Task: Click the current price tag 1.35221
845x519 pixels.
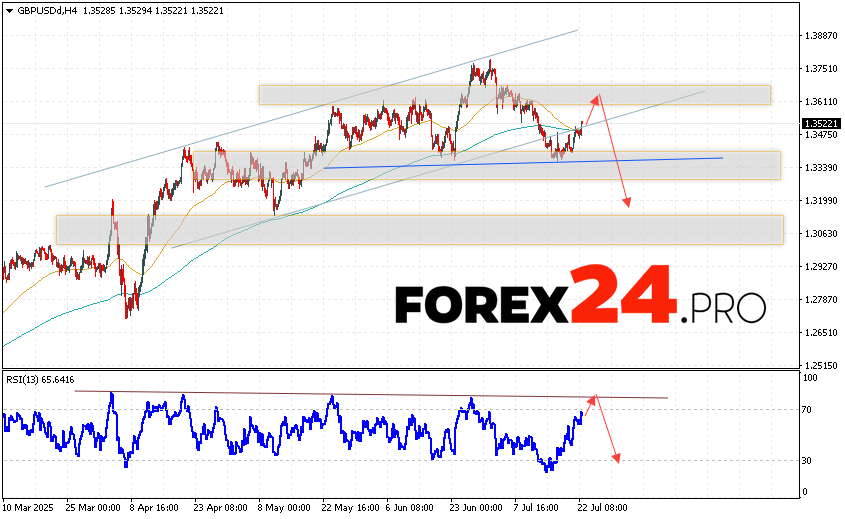Action: 820,123
